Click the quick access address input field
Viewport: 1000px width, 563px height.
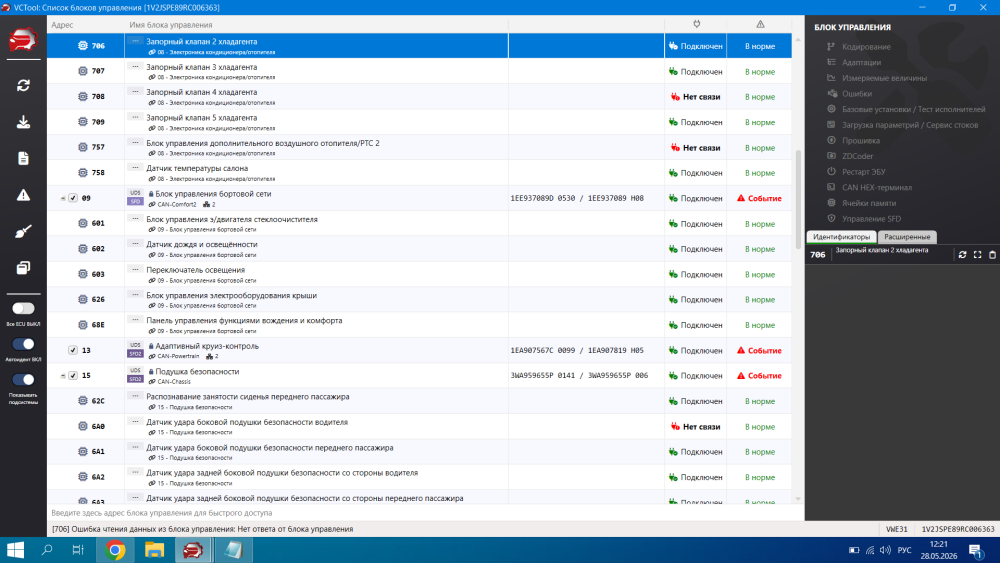coord(425,513)
